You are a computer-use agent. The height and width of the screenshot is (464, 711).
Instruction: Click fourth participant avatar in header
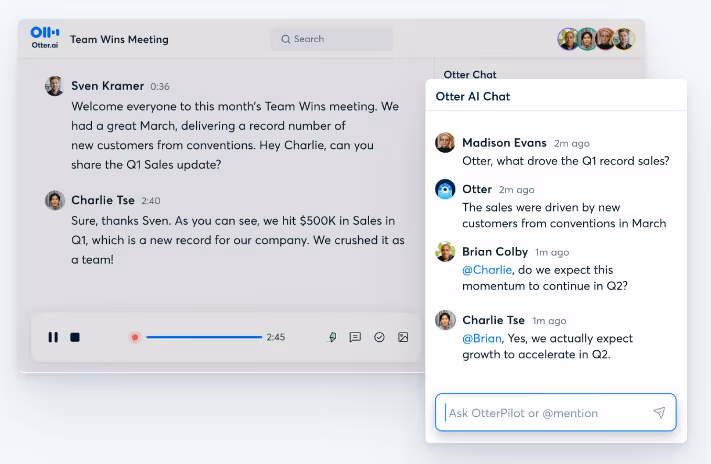point(624,39)
